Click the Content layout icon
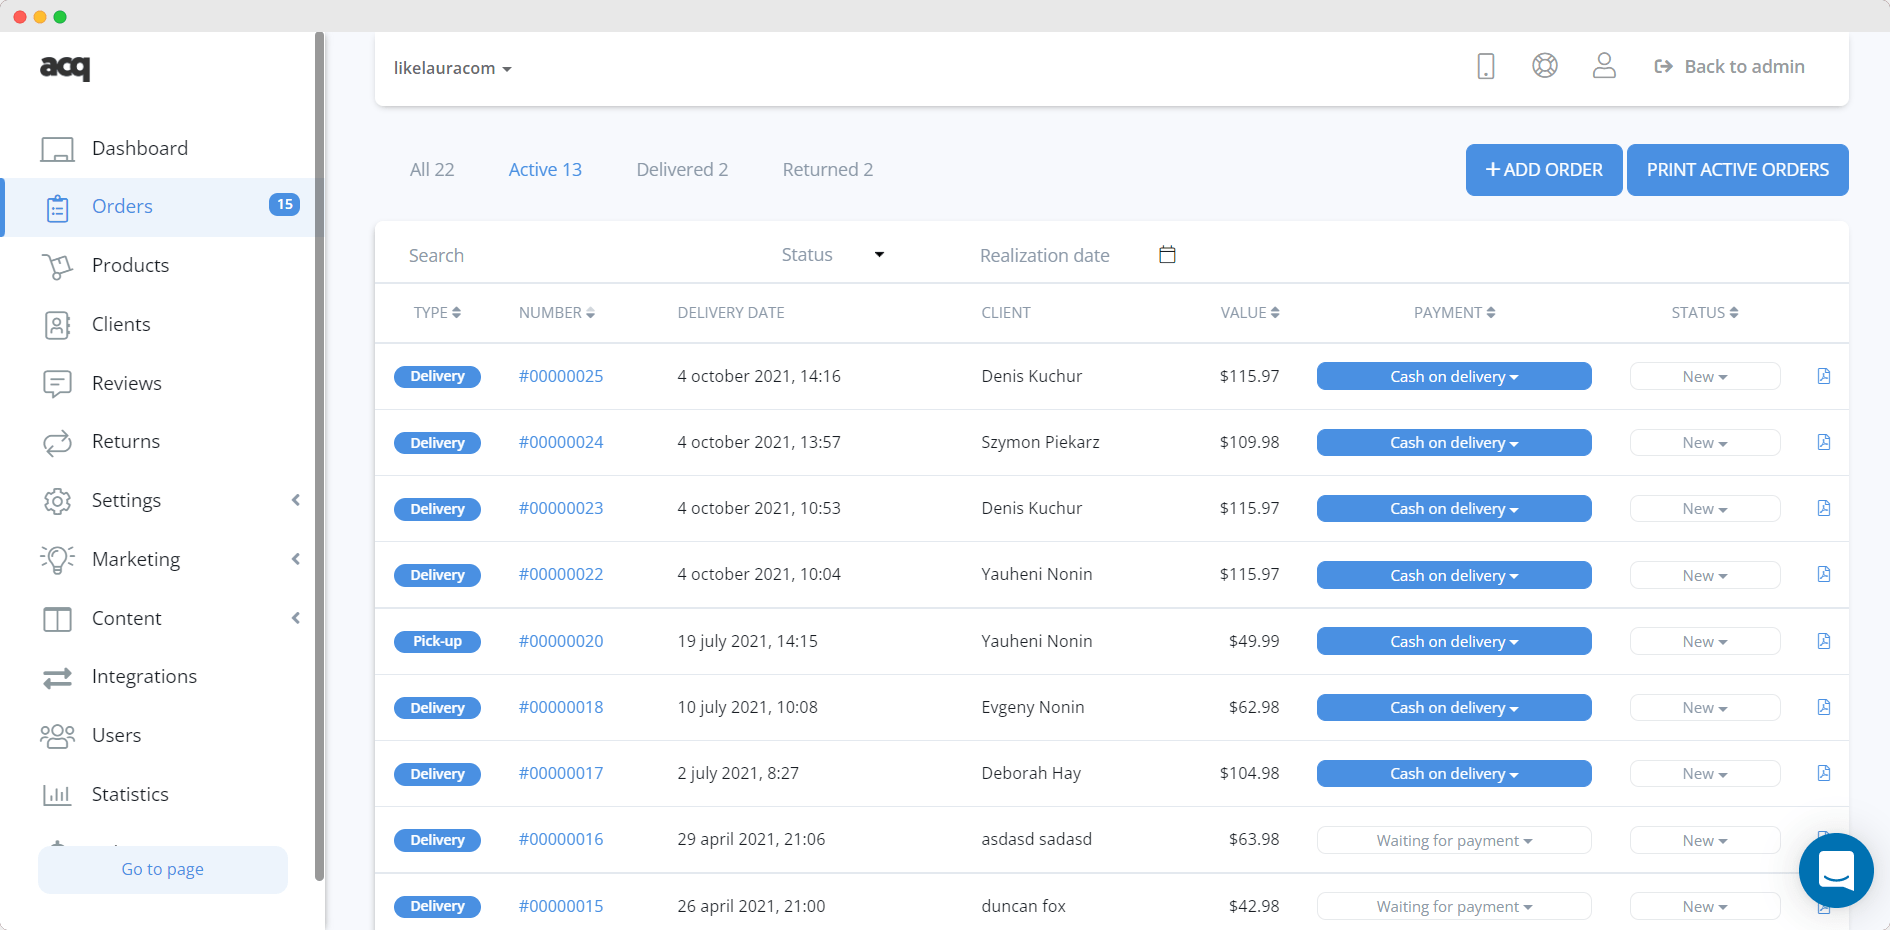 57,619
